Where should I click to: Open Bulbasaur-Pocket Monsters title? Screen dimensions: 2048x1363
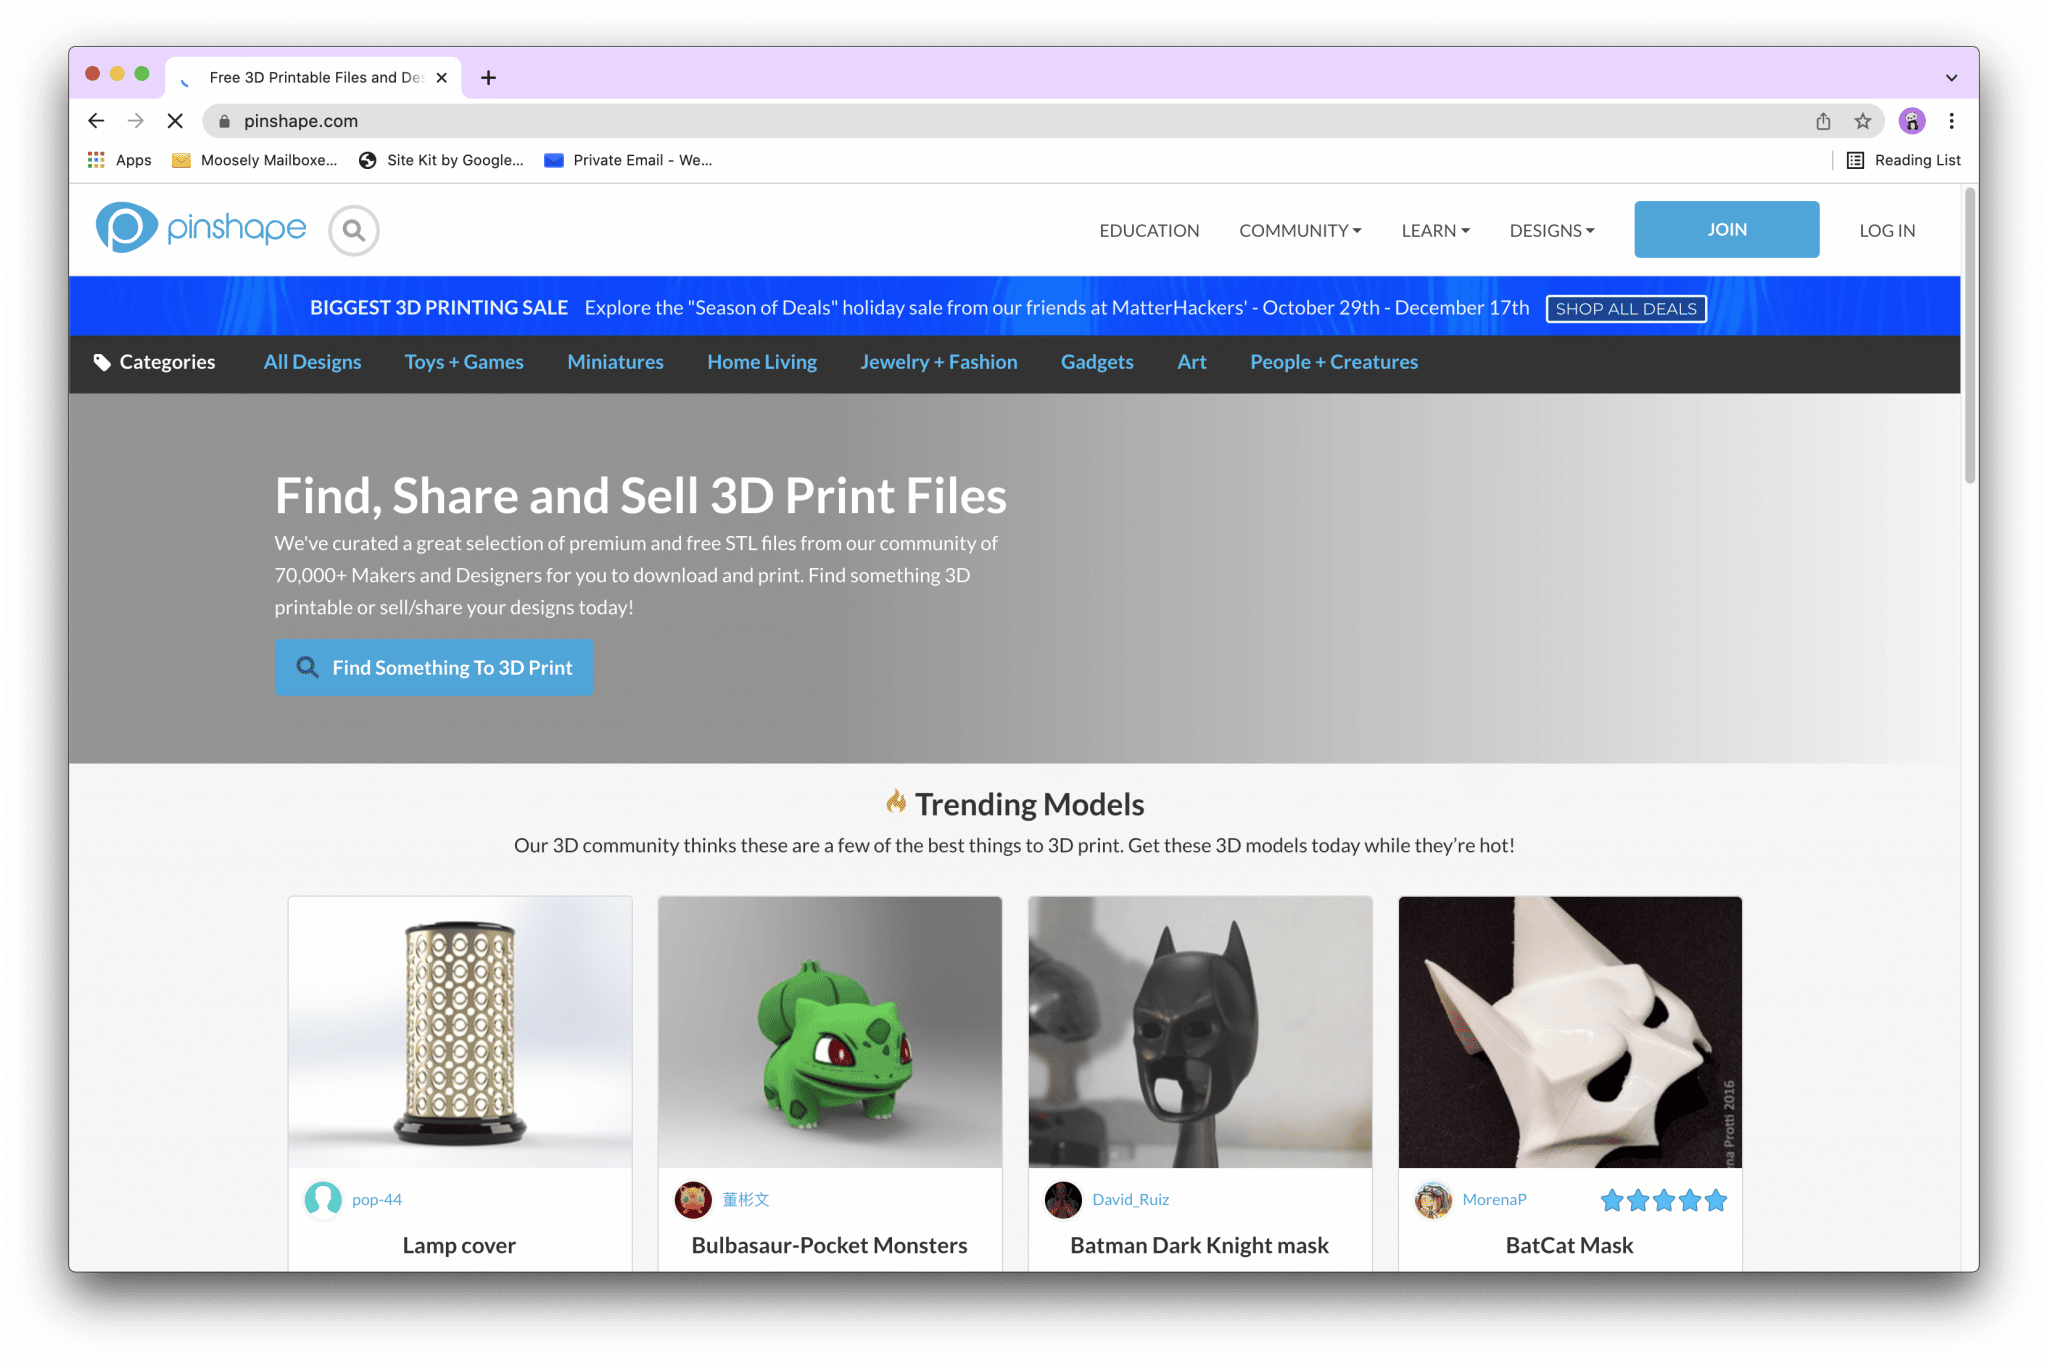coord(829,1245)
